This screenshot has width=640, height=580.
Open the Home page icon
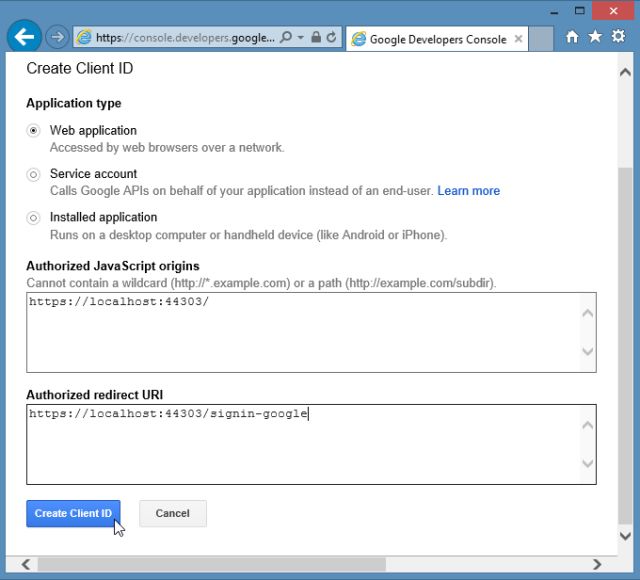click(572, 37)
